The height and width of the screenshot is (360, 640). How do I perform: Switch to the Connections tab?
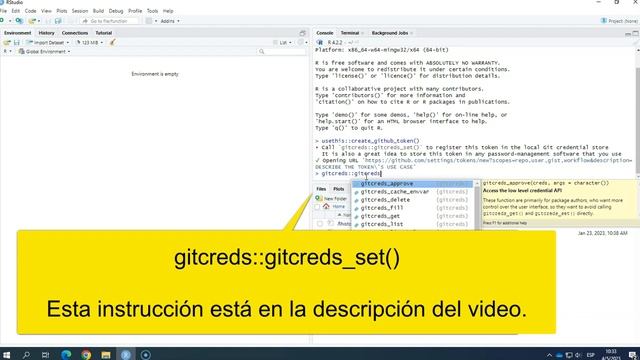(75, 33)
